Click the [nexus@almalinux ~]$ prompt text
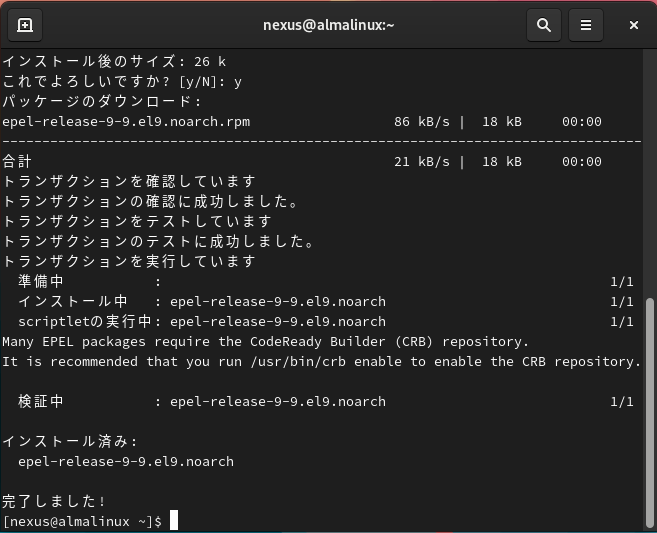 (x=82, y=521)
